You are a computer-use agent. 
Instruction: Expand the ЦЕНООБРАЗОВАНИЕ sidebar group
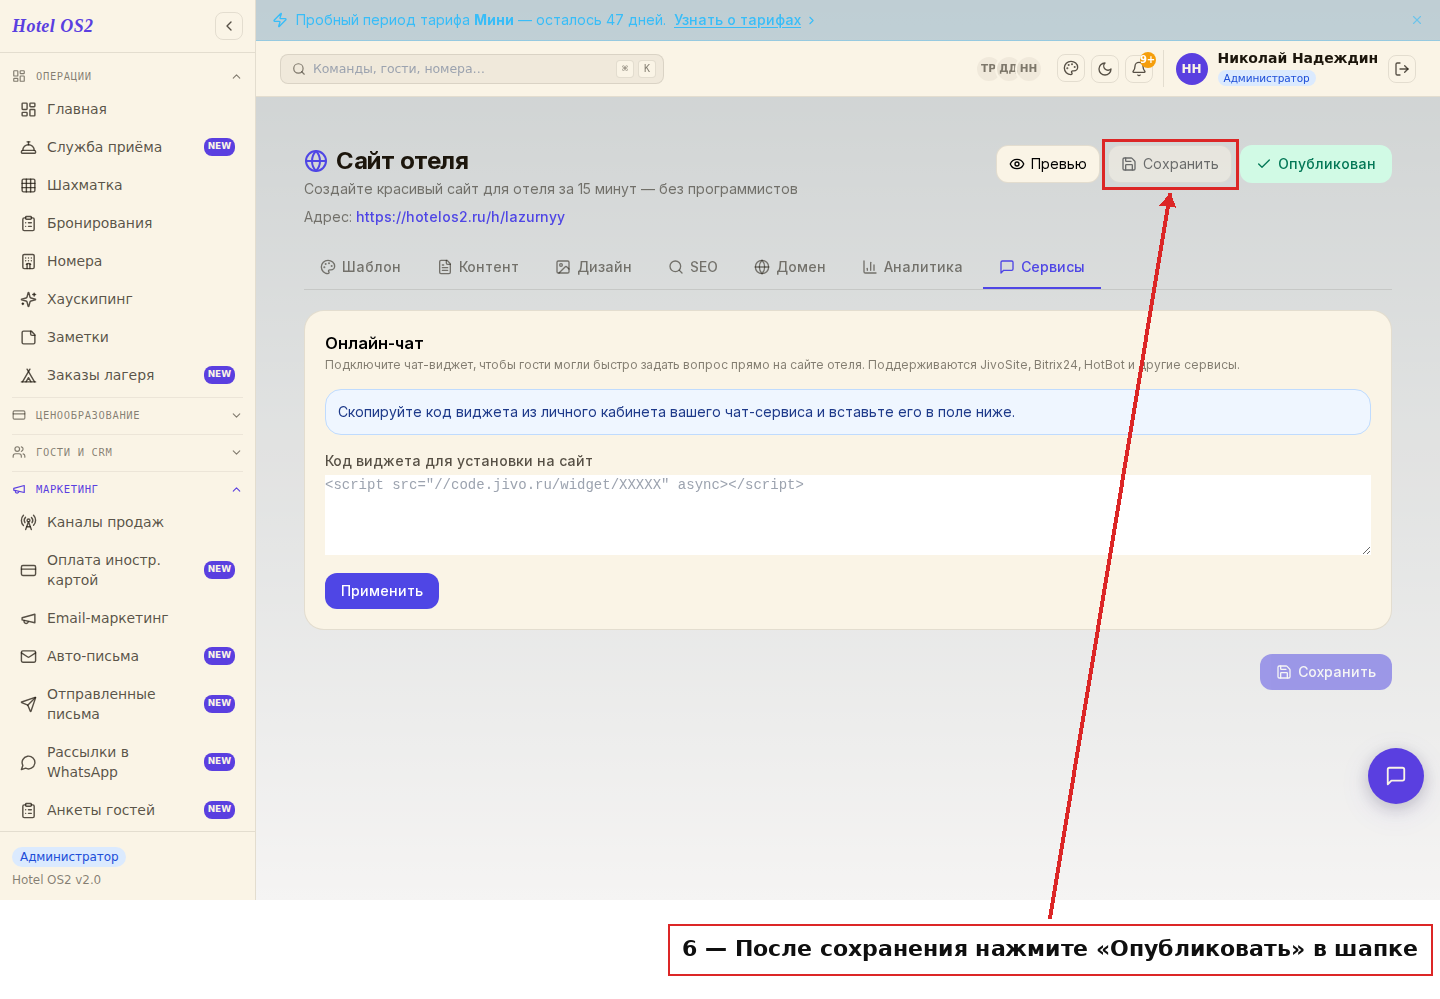click(127, 415)
